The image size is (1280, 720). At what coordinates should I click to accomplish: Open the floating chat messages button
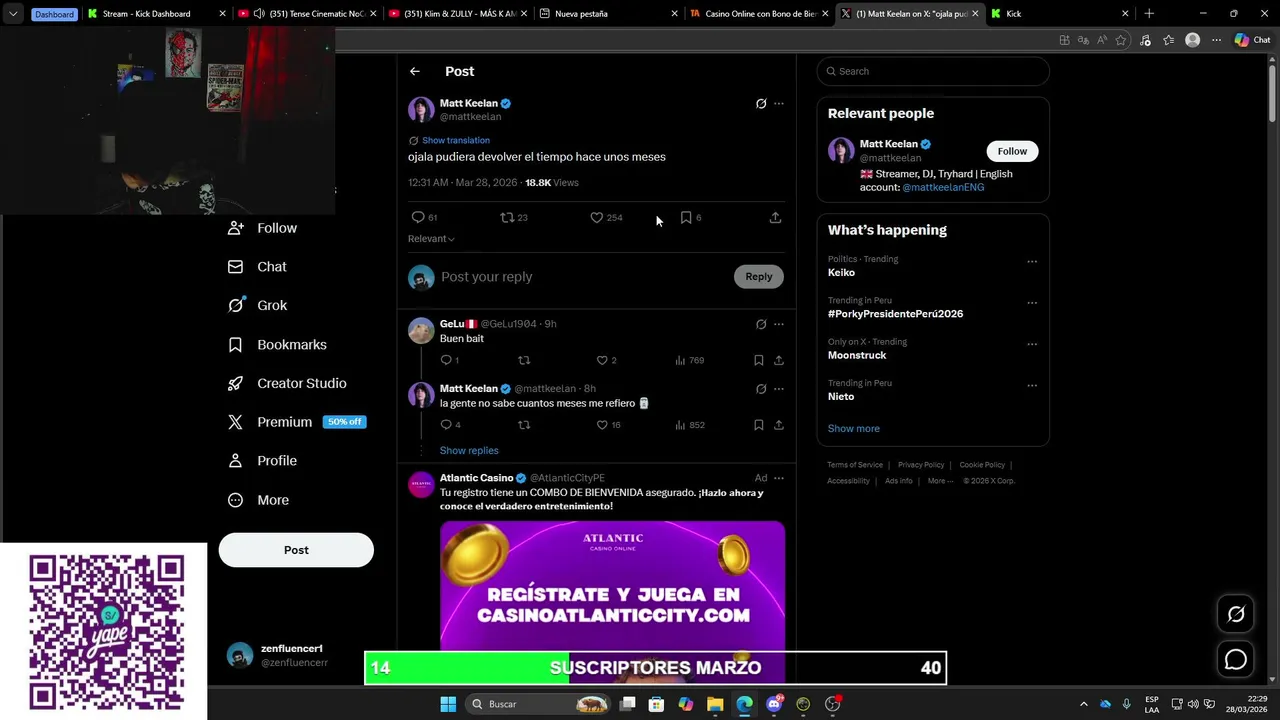(1236, 660)
